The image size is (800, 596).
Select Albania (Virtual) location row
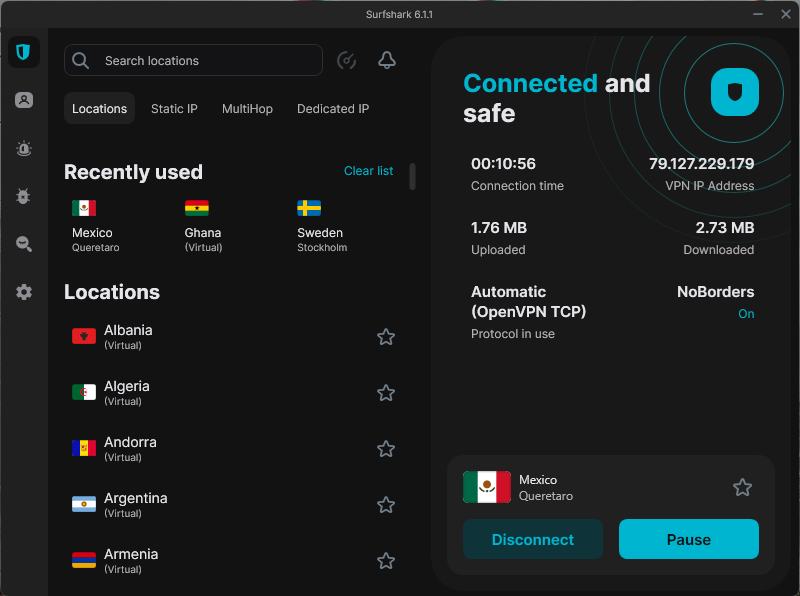coord(234,337)
